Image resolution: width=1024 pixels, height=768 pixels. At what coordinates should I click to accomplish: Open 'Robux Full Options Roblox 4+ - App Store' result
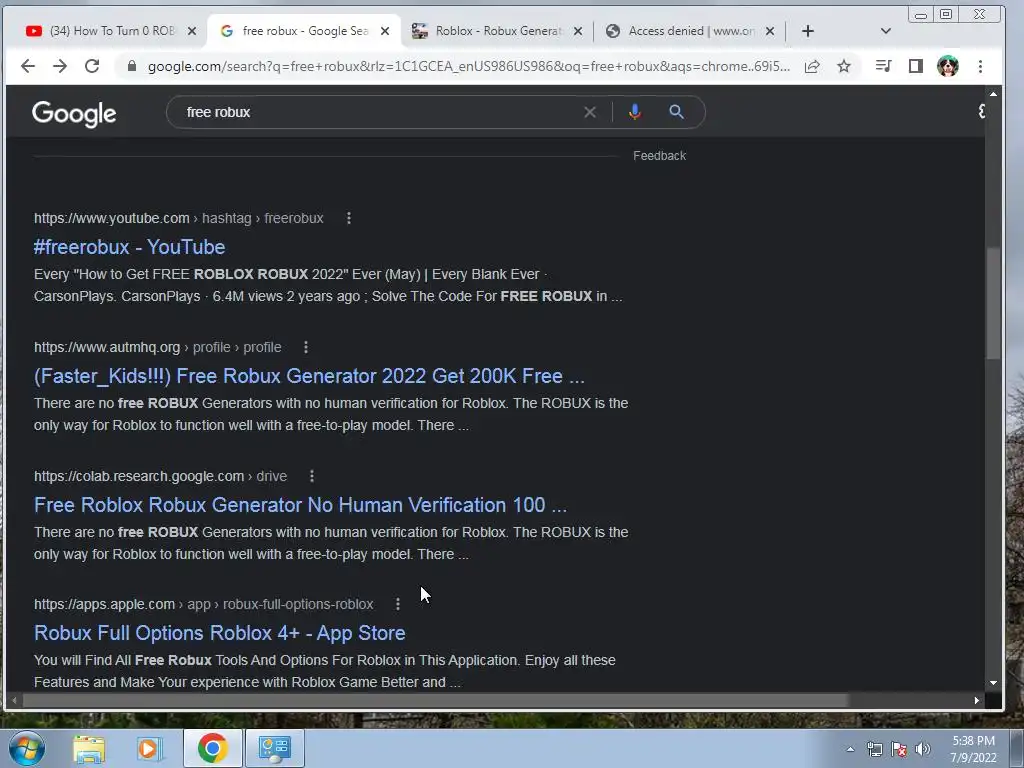(x=219, y=633)
